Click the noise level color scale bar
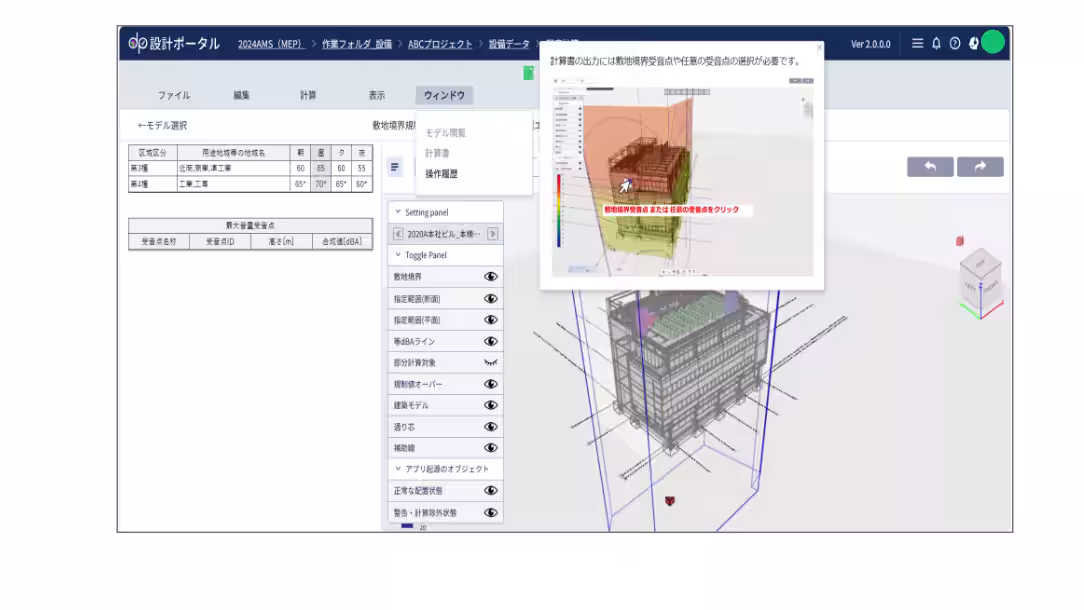 coord(407,525)
